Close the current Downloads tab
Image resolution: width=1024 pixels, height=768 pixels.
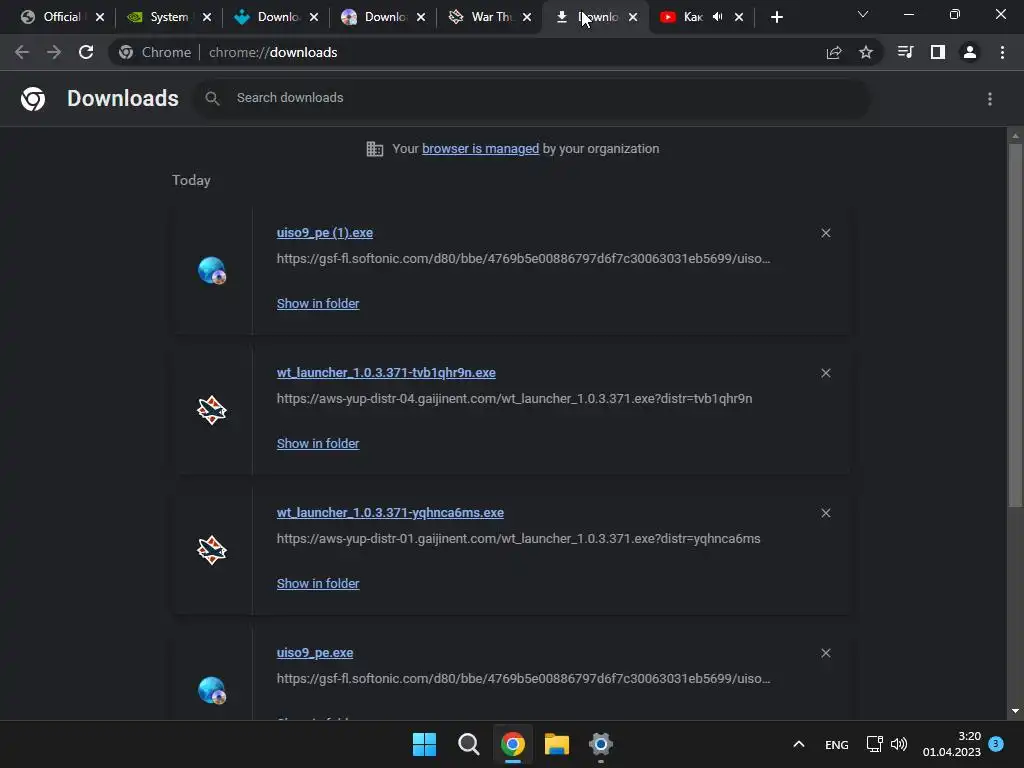633,17
